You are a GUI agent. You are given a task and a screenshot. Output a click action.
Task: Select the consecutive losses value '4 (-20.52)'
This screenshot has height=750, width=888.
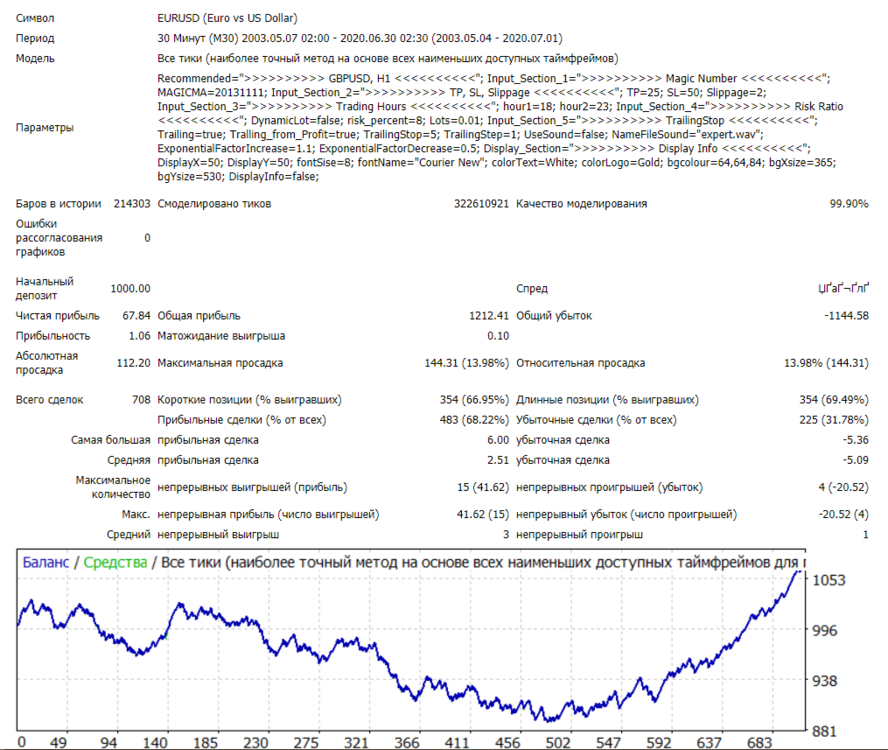click(843, 487)
